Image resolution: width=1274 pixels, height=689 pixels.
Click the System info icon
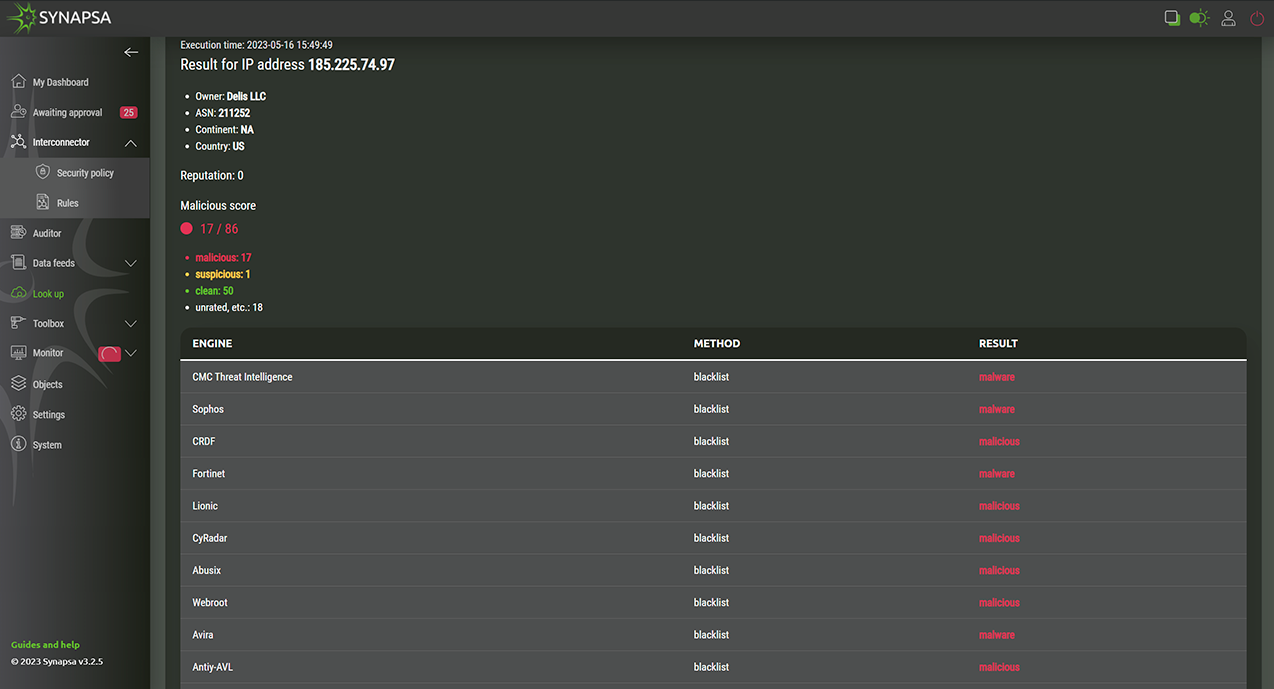pos(18,444)
